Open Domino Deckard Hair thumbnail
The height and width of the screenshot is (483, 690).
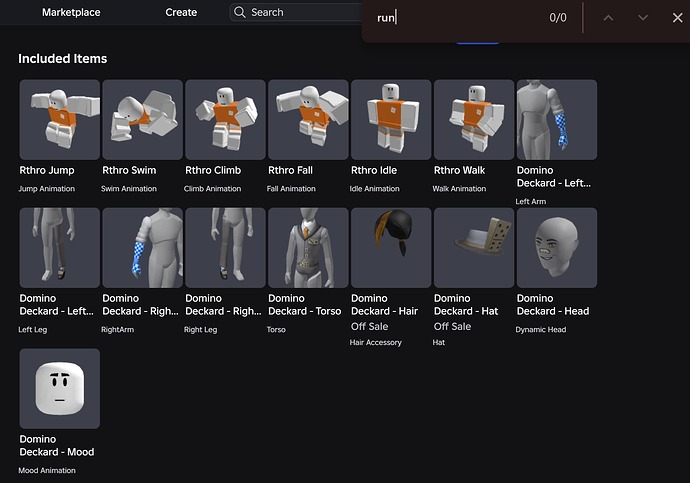click(391, 248)
